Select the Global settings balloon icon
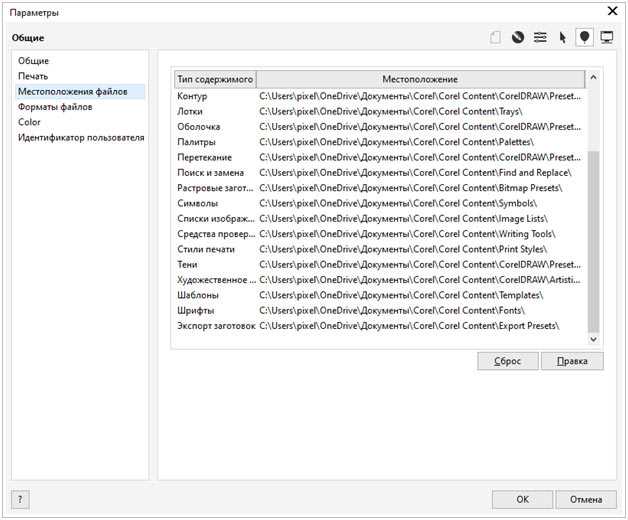628x520 pixels. (x=584, y=38)
